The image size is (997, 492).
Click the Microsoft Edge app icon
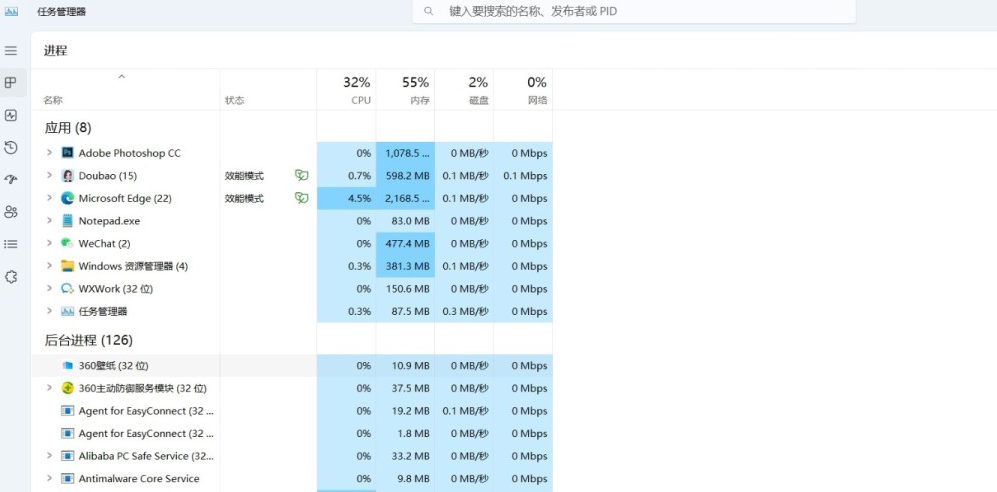point(67,198)
